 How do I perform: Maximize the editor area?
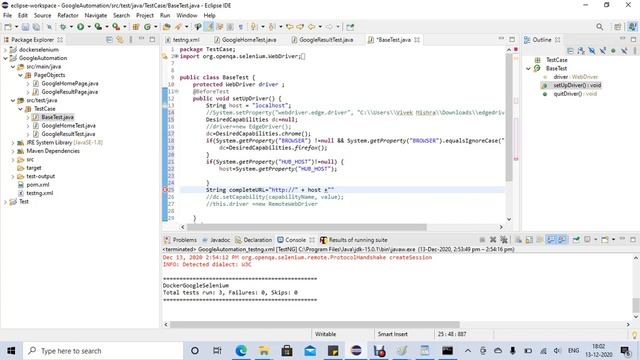coord(512,40)
